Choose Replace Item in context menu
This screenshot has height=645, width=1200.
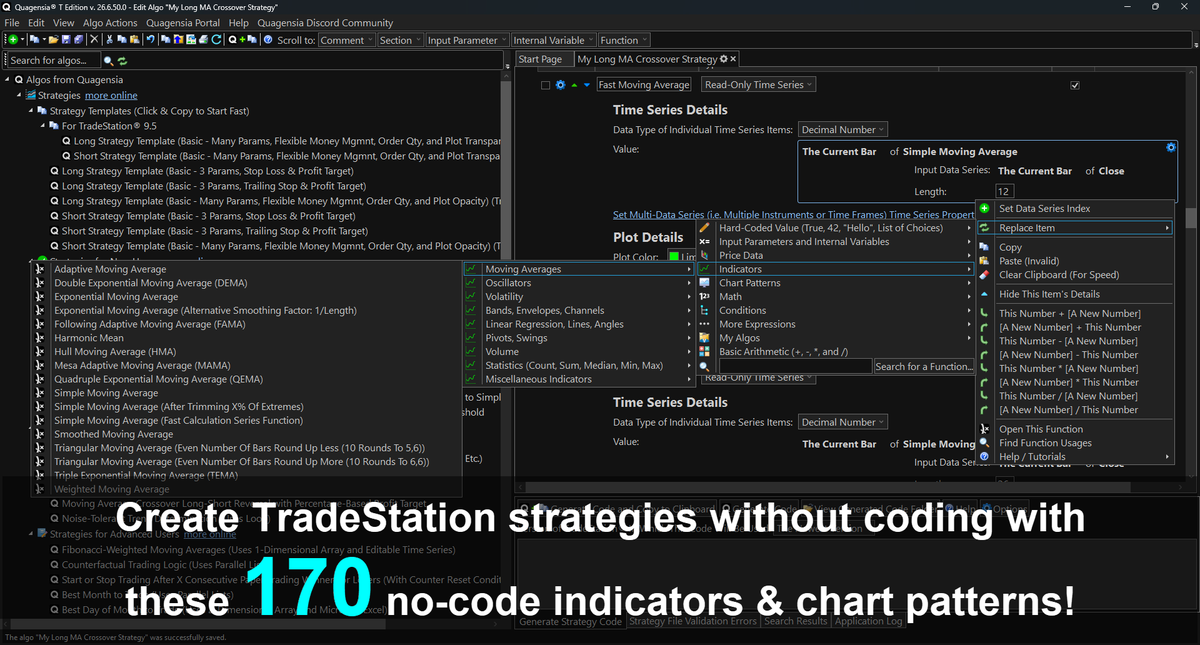pyautogui.click(x=1074, y=228)
